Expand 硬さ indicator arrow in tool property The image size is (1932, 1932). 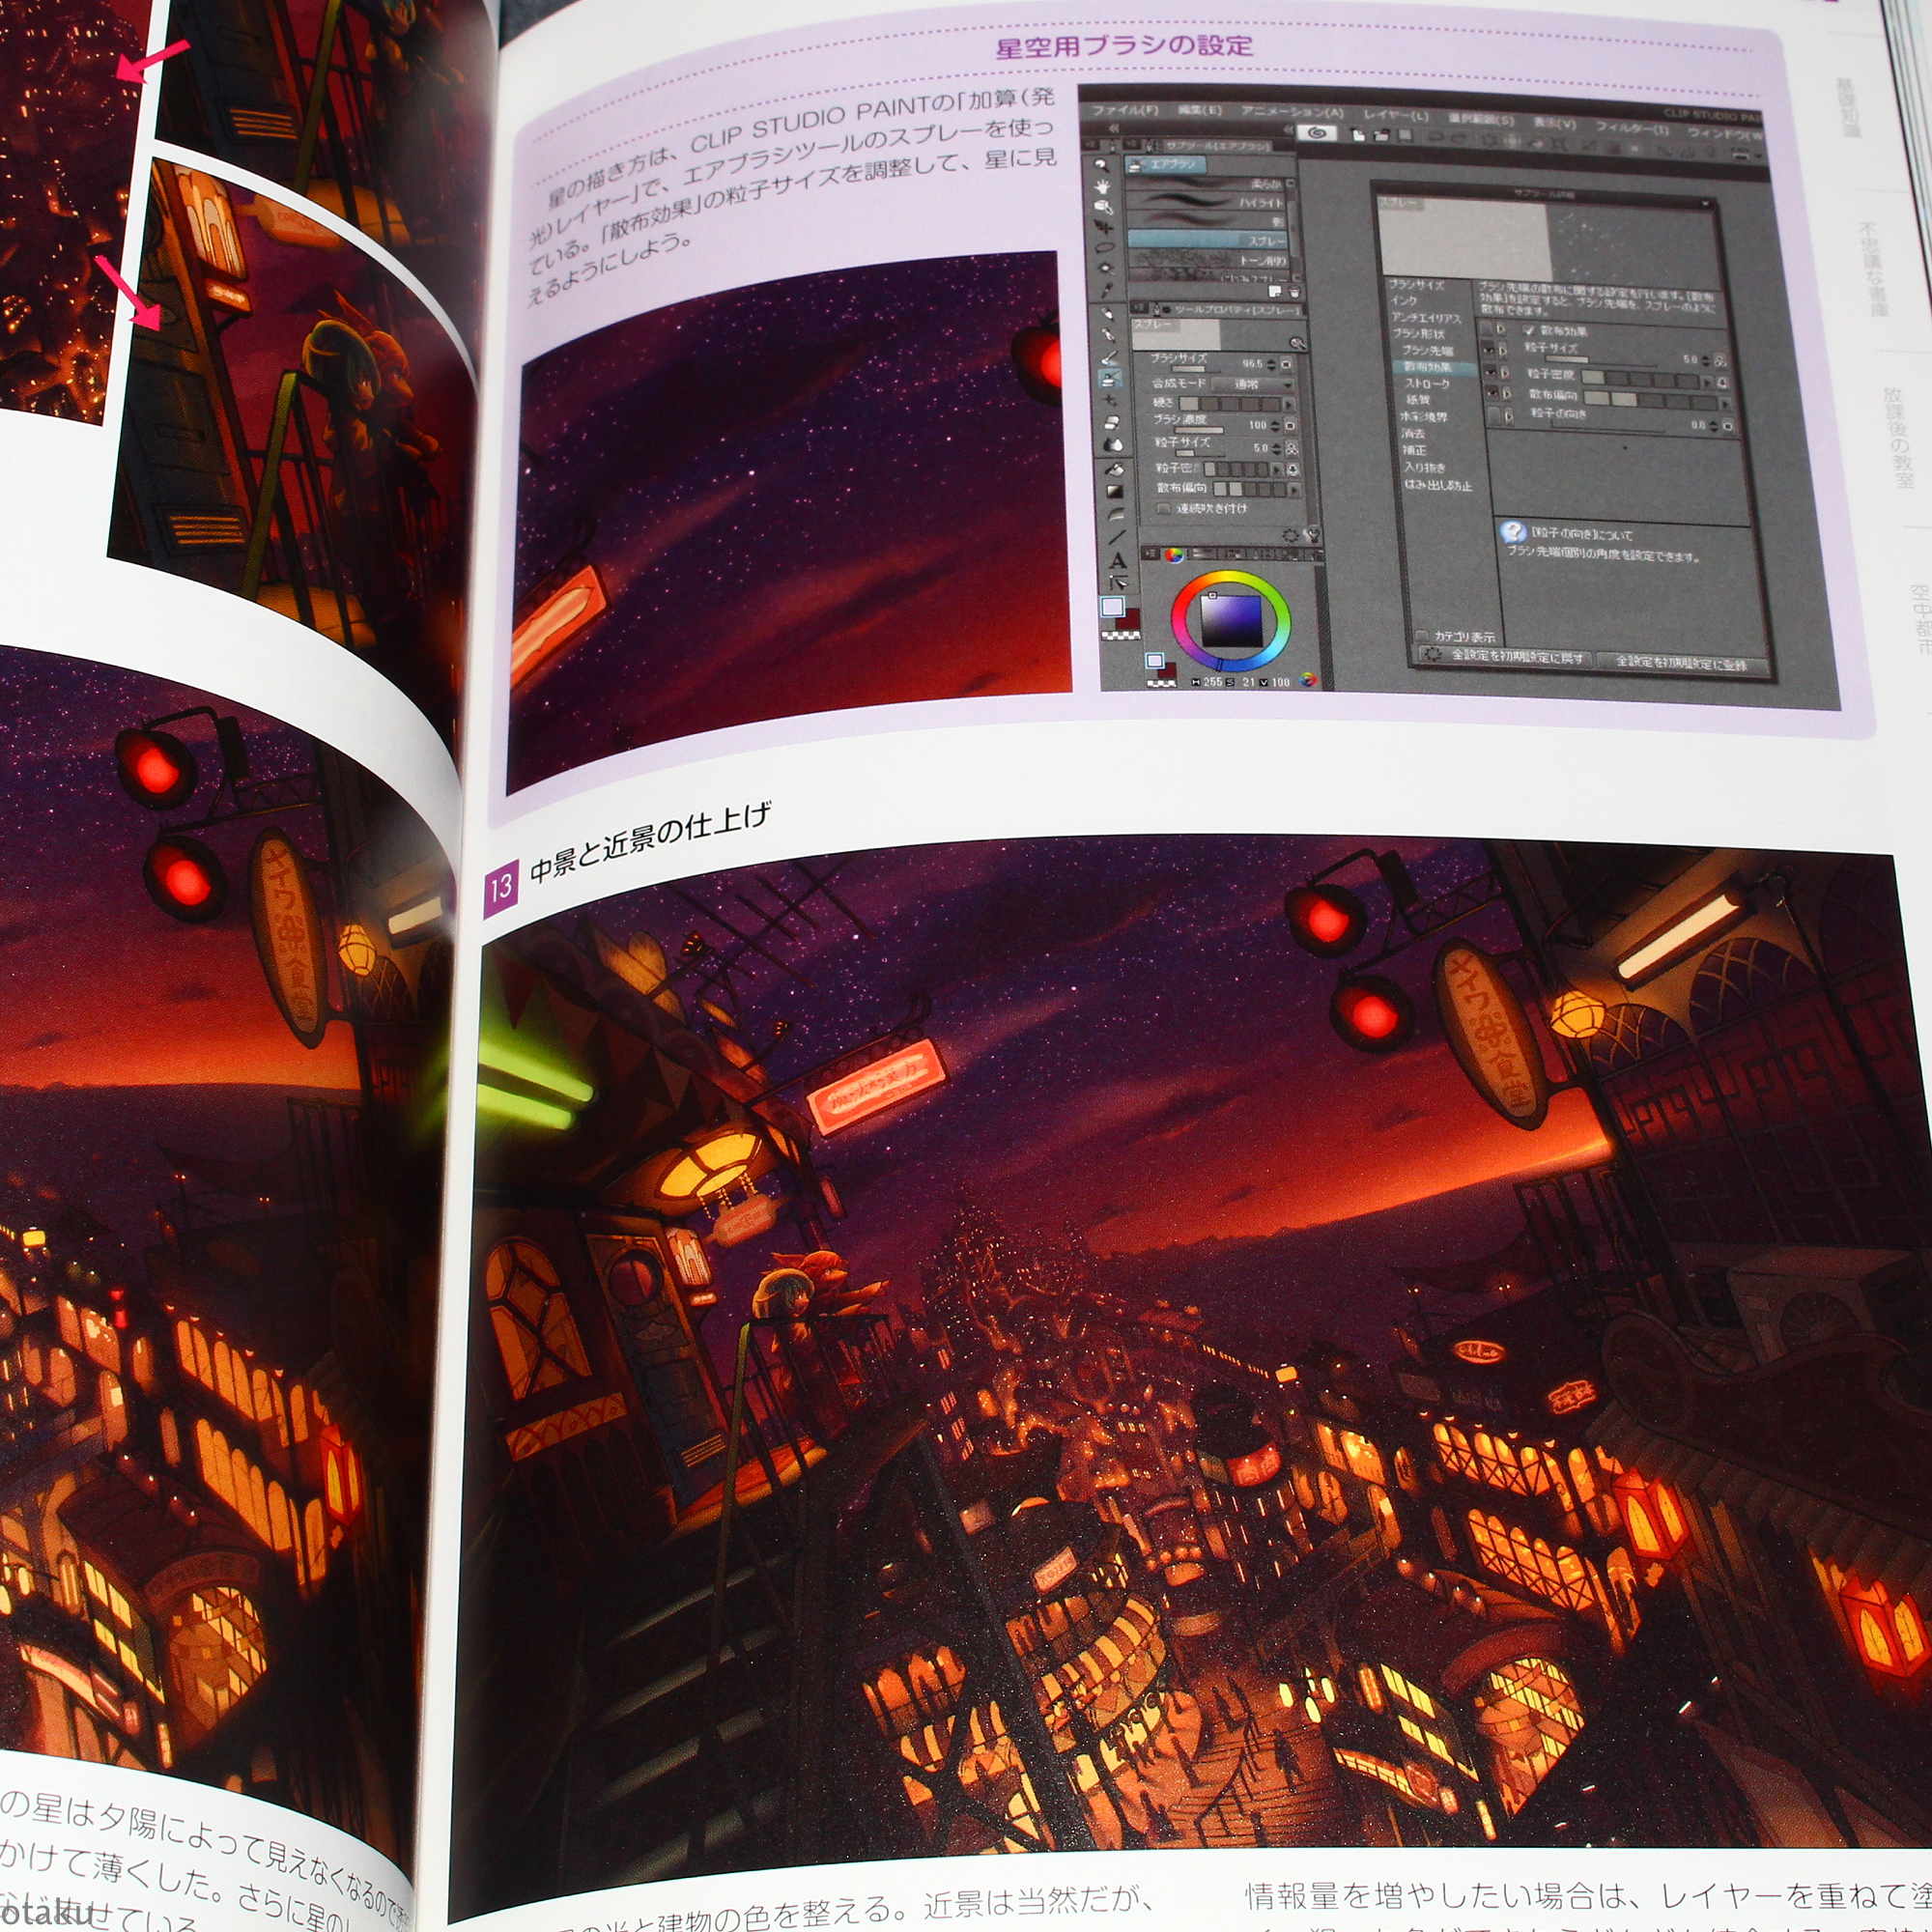pyautogui.click(x=1289, y=405)
